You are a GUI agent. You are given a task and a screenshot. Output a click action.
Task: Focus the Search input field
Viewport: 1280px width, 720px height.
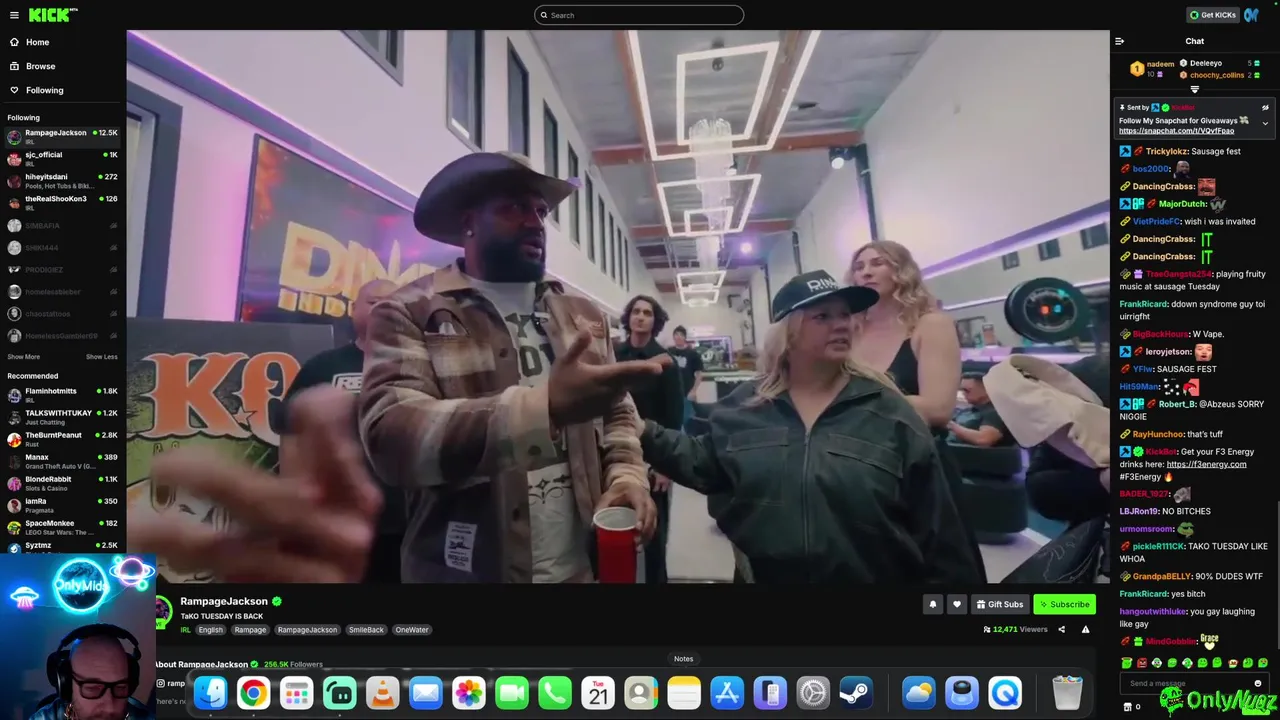(639, 15)
